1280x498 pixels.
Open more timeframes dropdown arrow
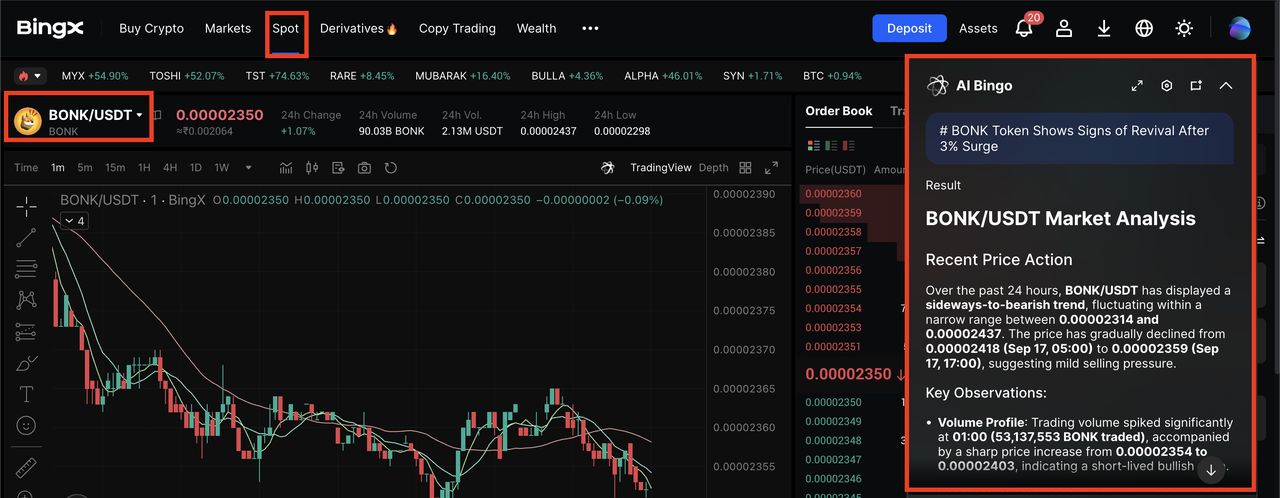[249, 168]
